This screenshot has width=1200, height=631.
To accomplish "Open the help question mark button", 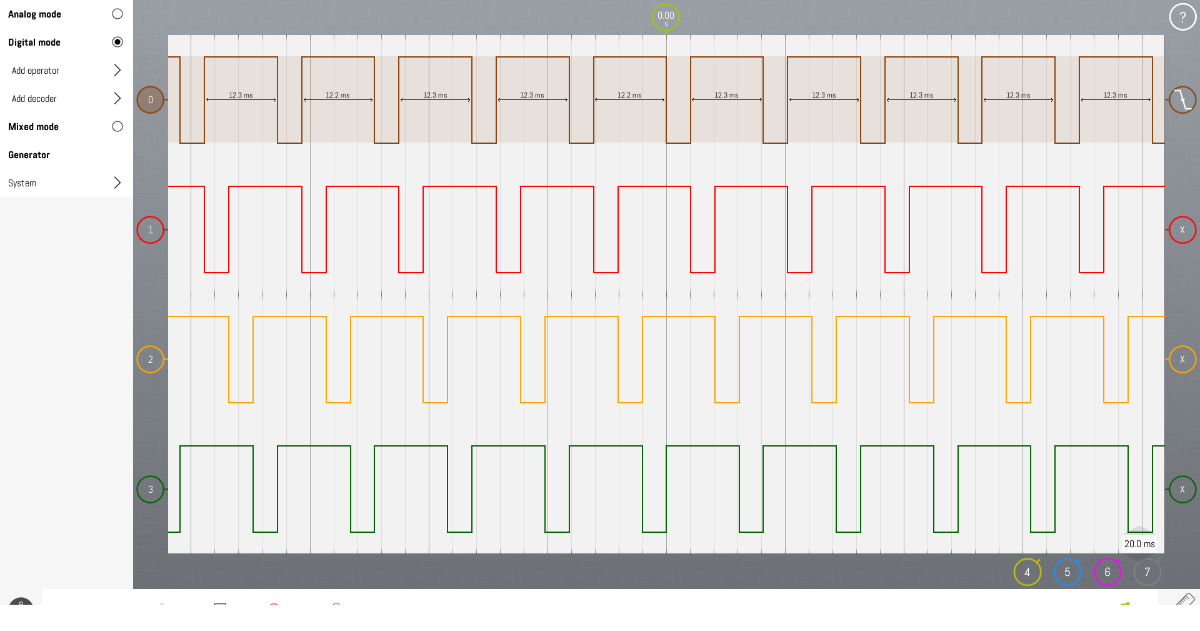I will (1182, 17).
